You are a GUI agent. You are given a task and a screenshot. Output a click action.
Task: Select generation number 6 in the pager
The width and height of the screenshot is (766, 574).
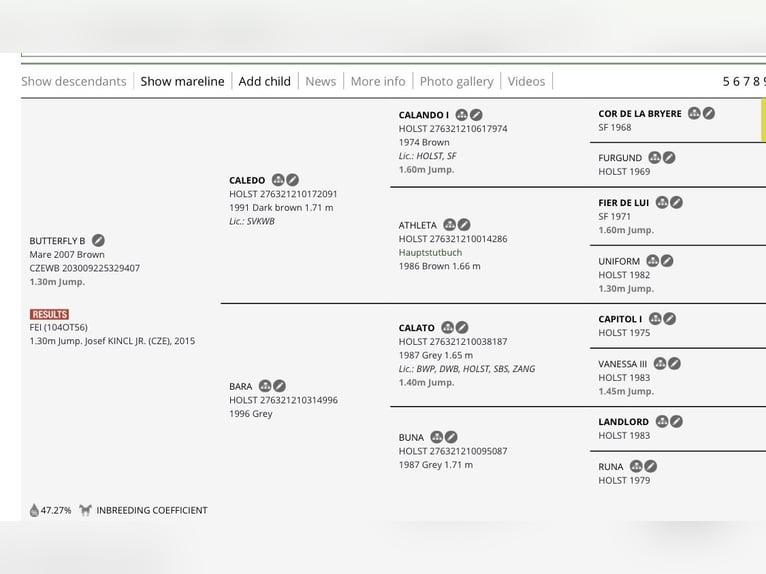(x=736, y=81)
